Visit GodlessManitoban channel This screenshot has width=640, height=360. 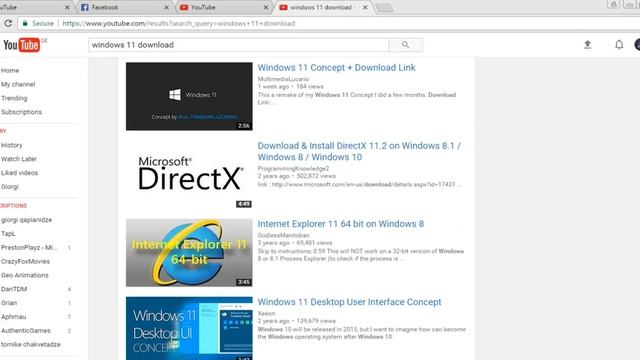pos(283,235)
